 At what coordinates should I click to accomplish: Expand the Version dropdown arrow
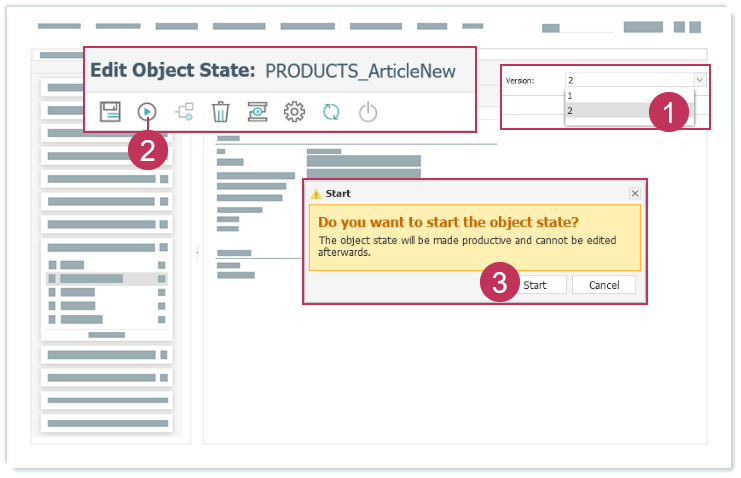(x=698, y=80)
